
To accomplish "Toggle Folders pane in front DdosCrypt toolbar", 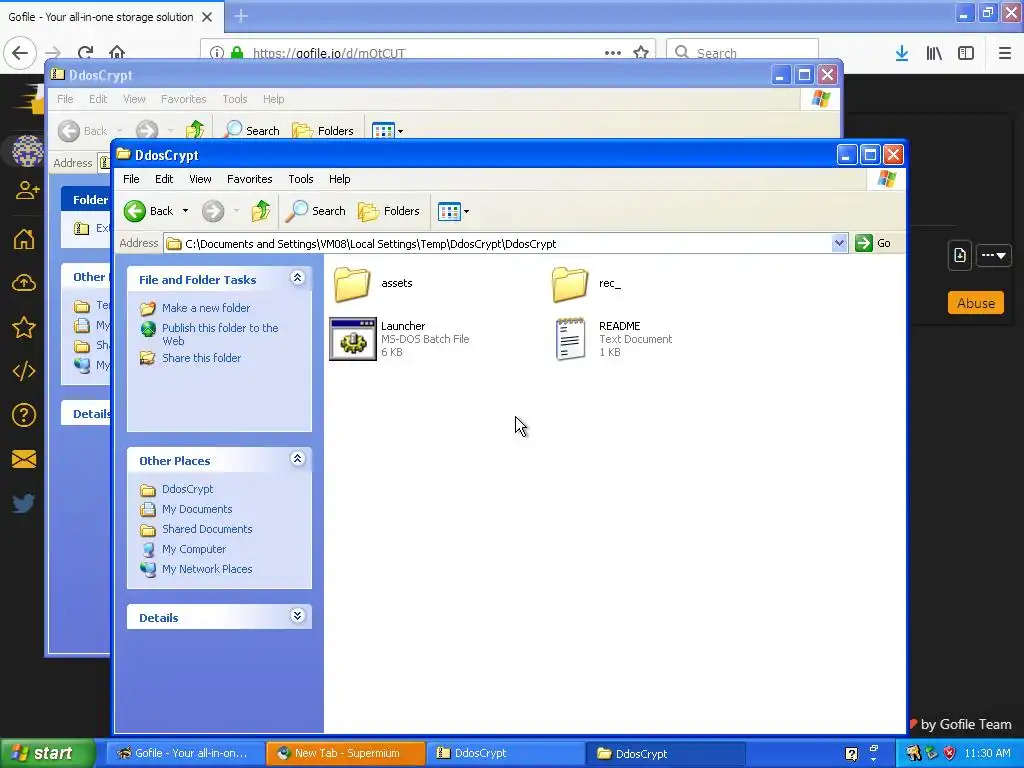I will [389, 211].
